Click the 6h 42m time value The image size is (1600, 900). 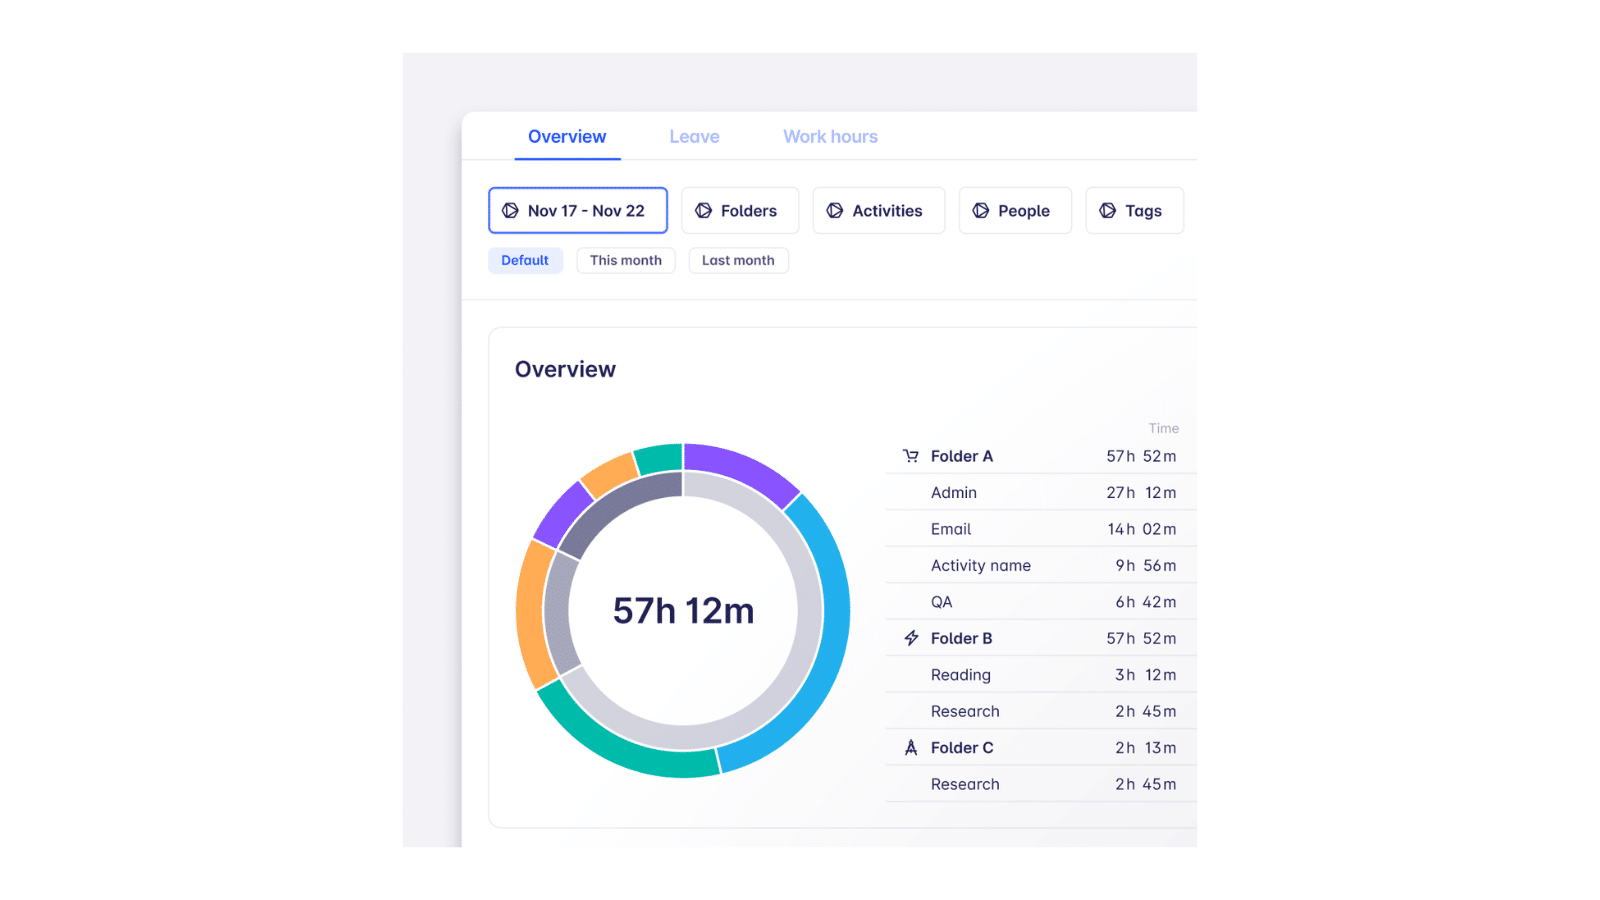coord(1146,602)
